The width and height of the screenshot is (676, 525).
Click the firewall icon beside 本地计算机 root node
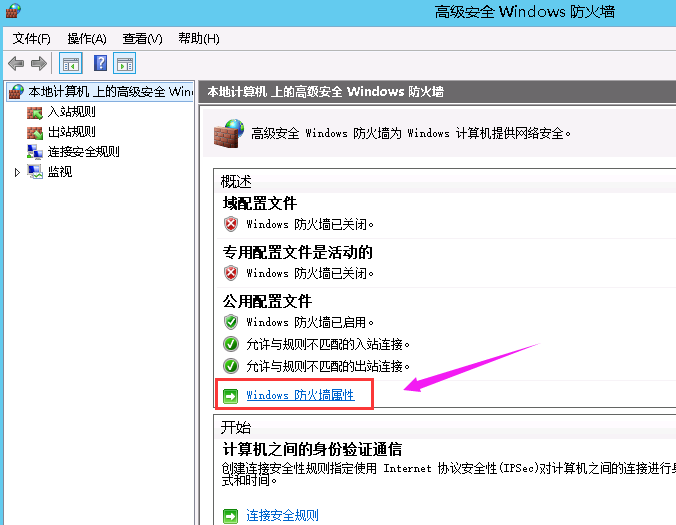click(x=16, y=91)
